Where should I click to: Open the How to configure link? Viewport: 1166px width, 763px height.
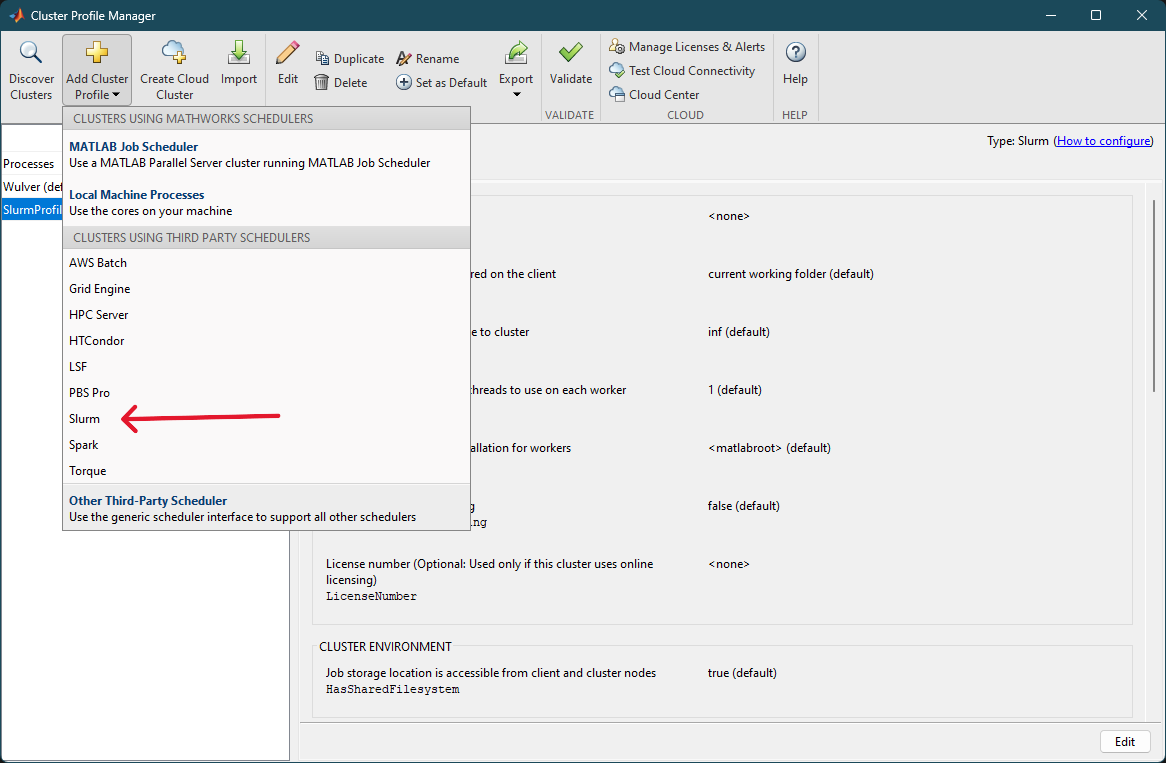(x=1104, y=141)
